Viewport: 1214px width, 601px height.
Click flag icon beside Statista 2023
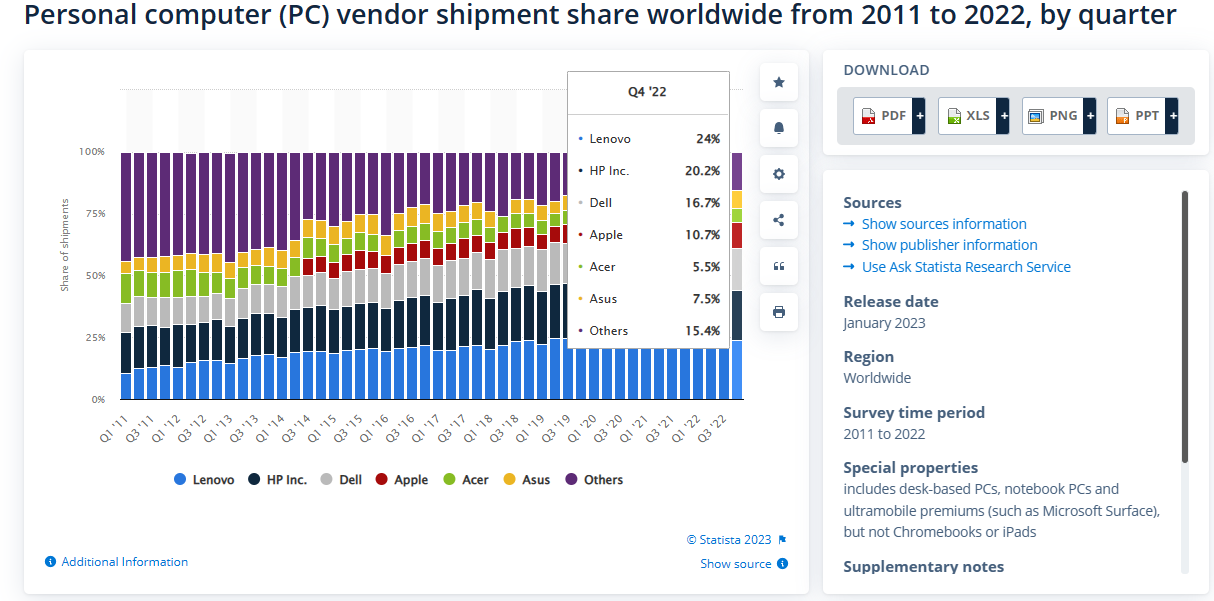783,540
